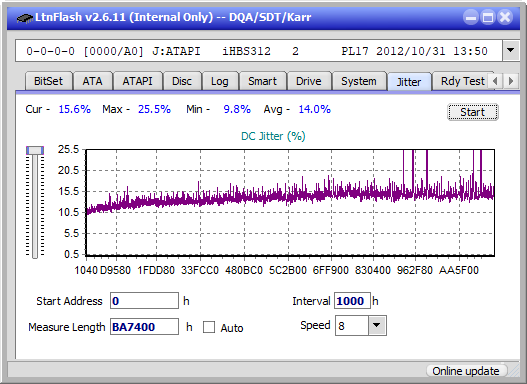Viewport: 527px width, 384px height.
Task: Click the Measure Length field
Action: point(145,327)
